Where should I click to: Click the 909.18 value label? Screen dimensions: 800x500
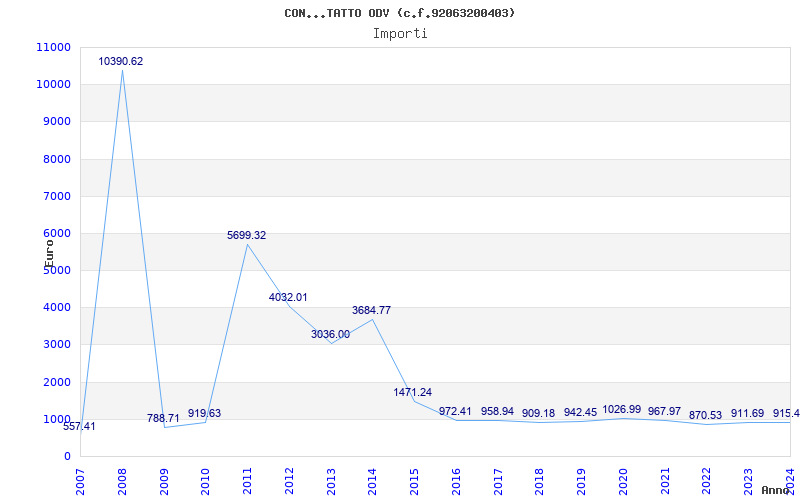pos(538,413)
